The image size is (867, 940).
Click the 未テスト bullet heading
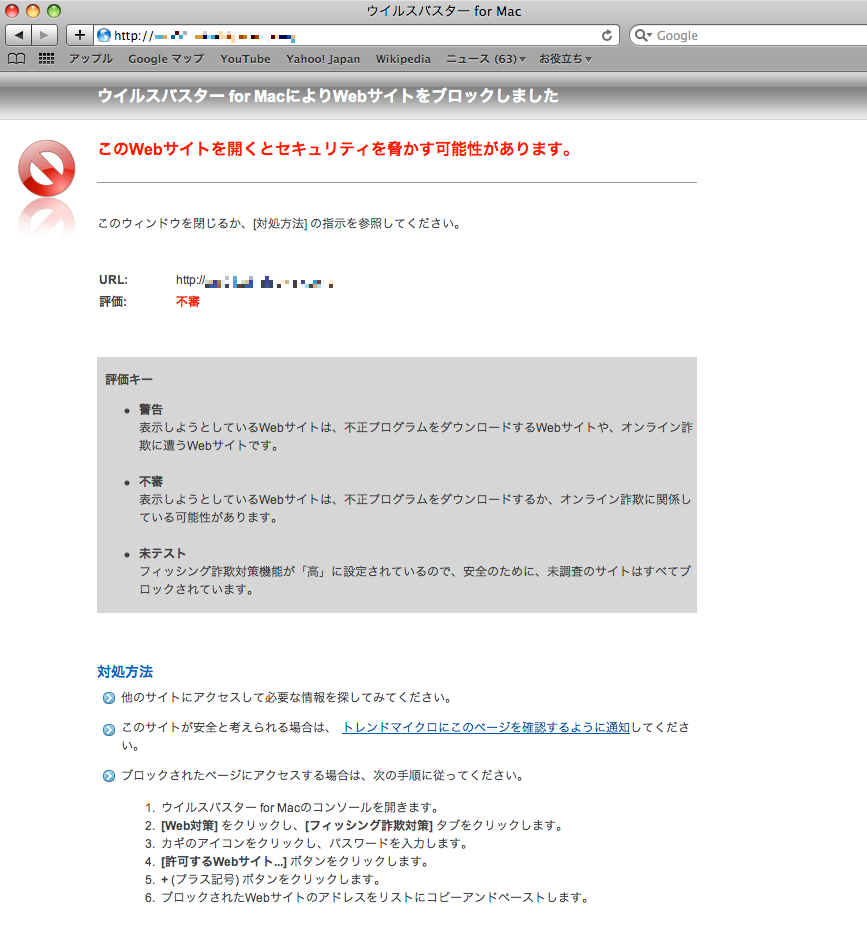click(162, 553)
